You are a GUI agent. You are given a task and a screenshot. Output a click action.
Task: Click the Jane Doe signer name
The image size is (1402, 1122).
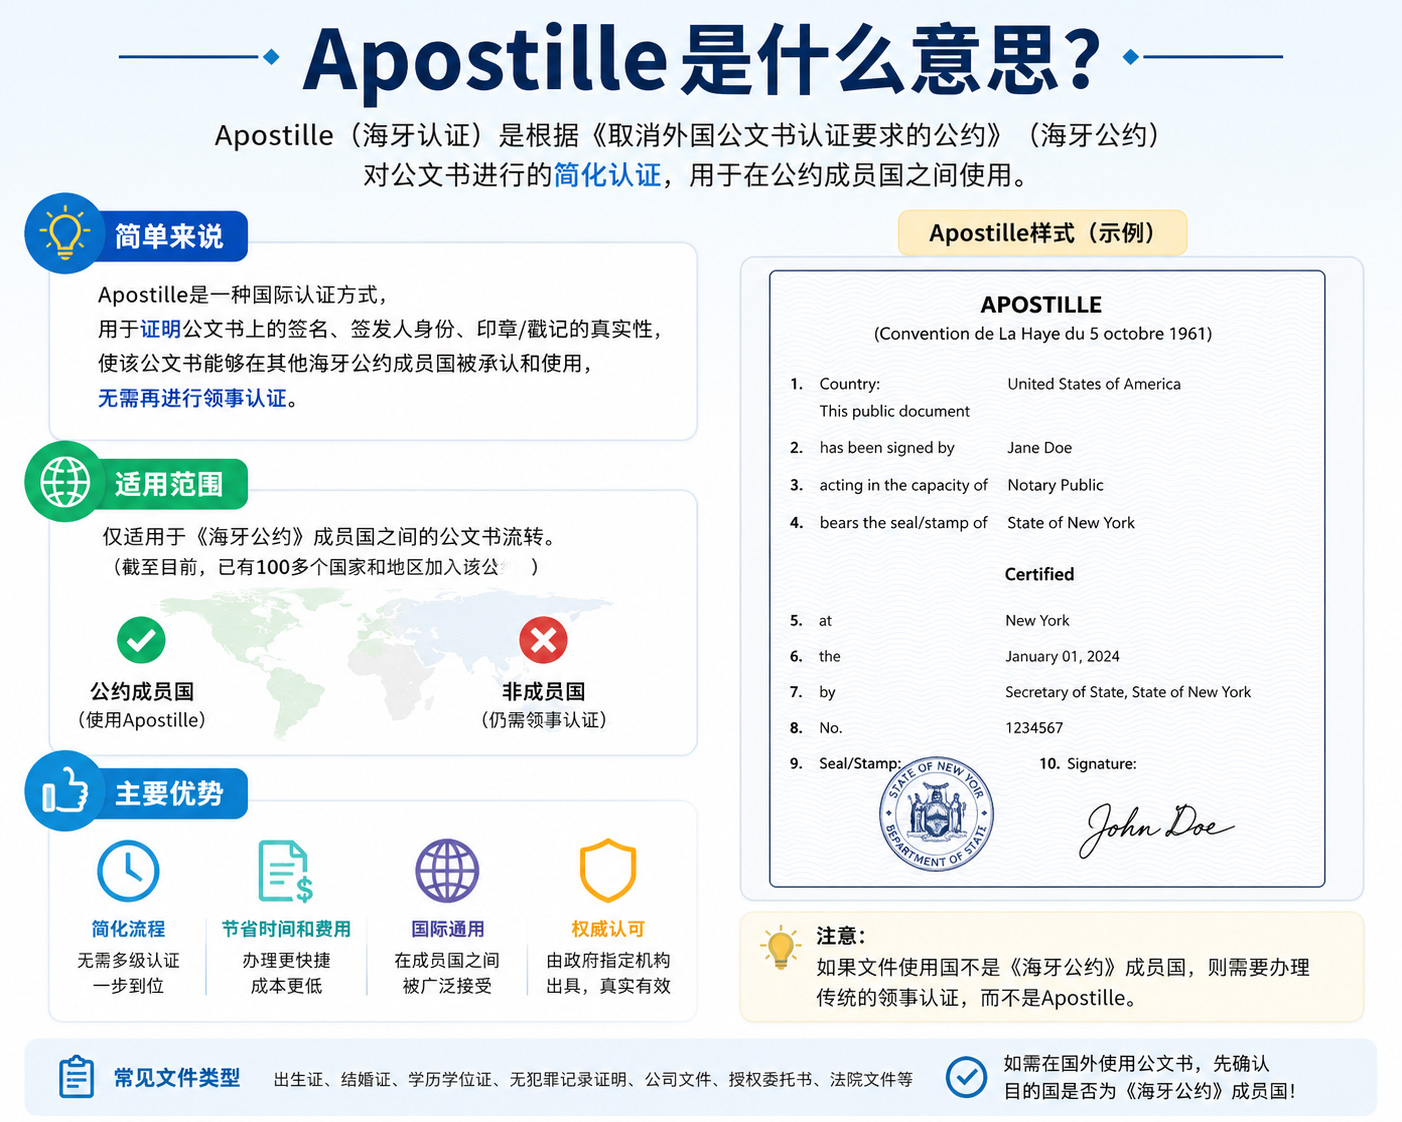pyautogui.click(x=1039, y=448)
